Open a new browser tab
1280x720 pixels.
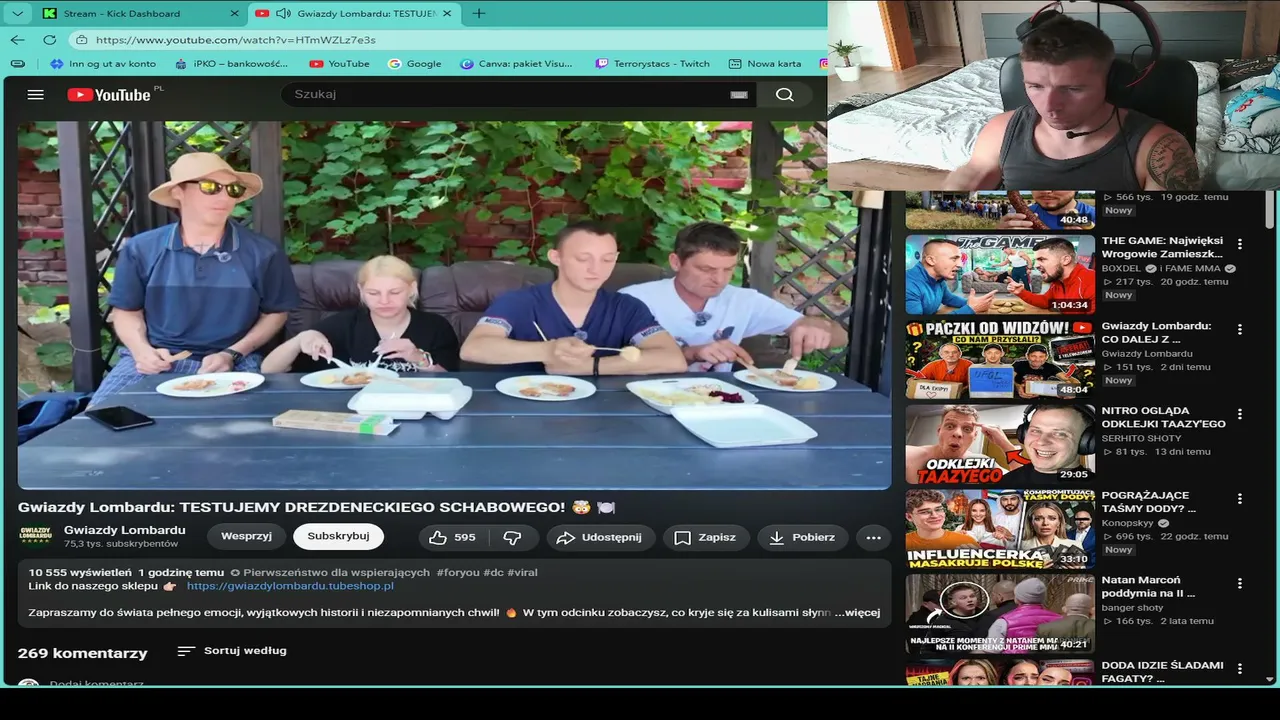coord(479,13)
